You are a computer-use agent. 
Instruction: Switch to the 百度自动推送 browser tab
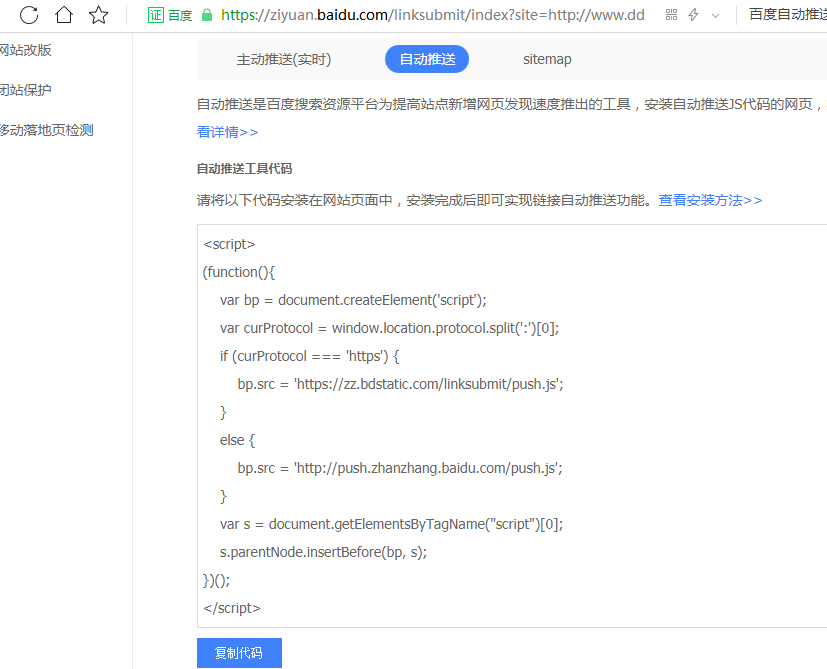787,14
